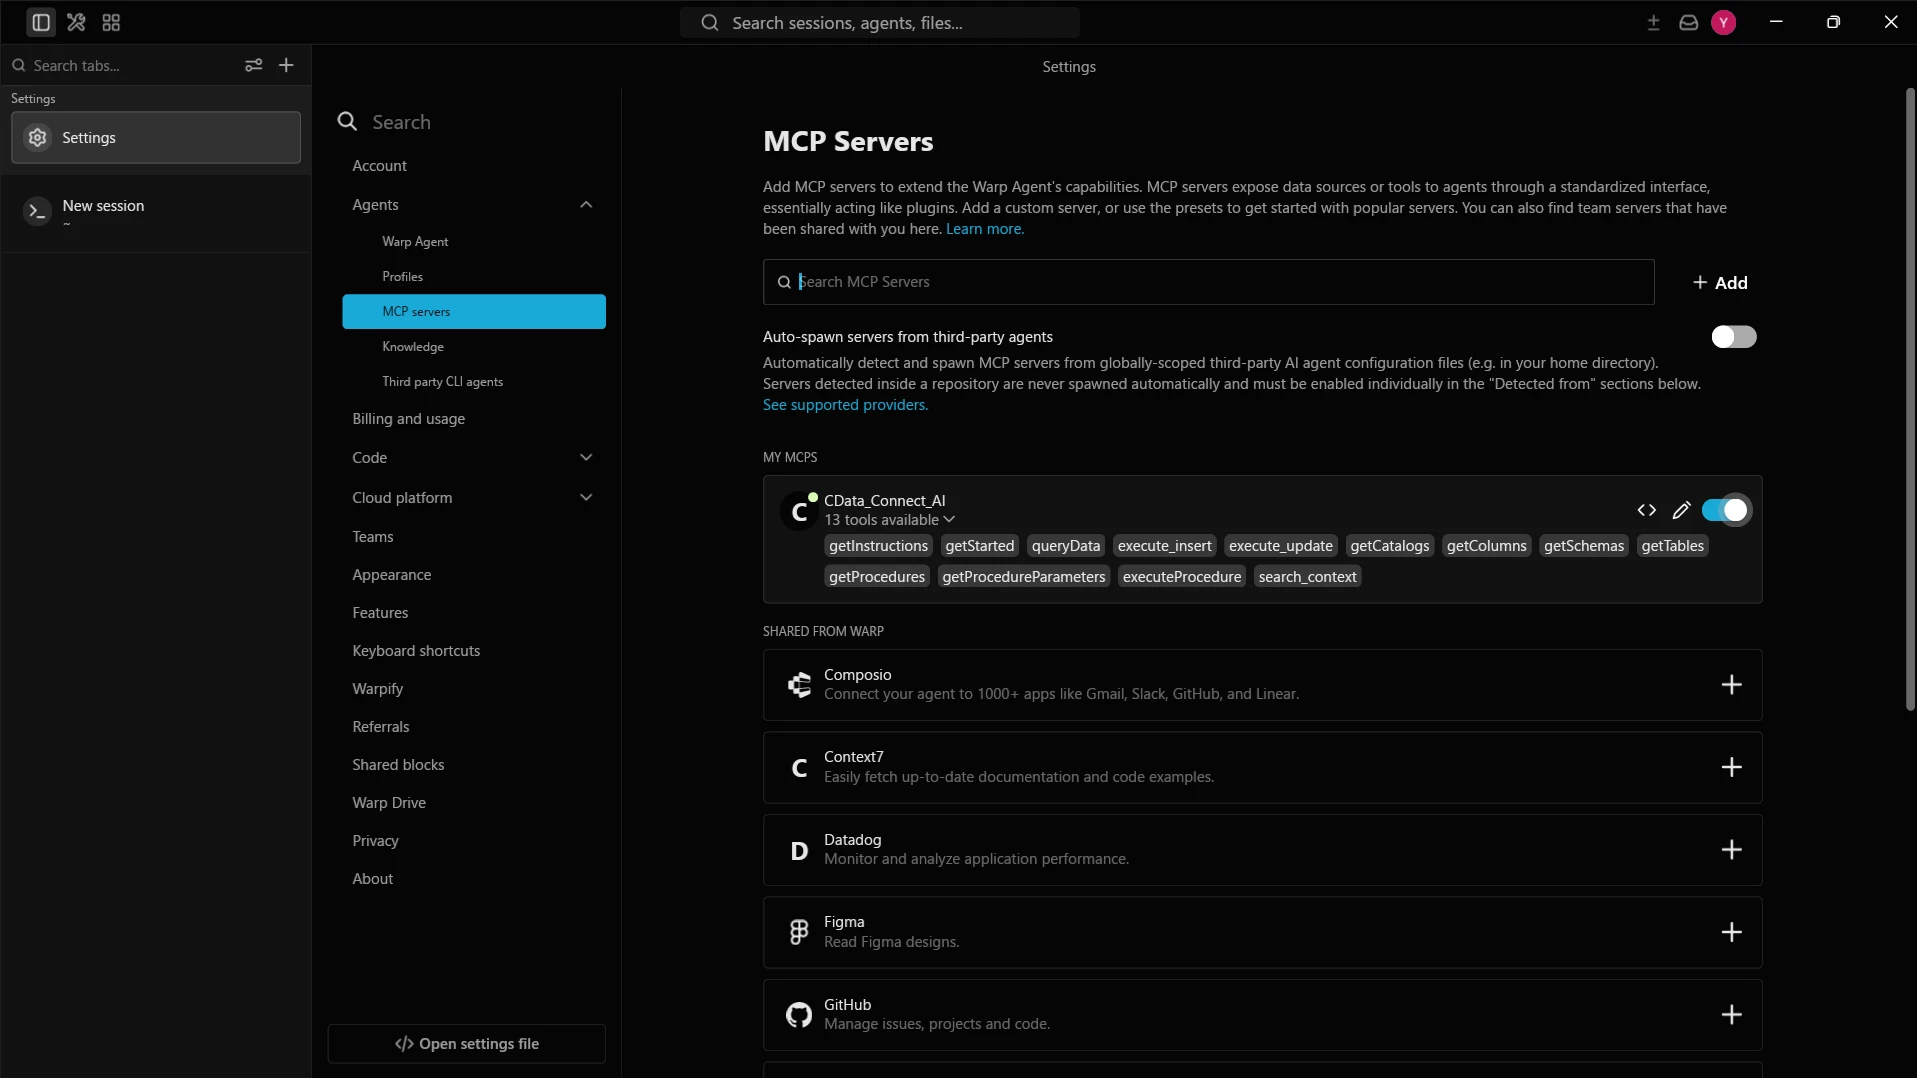The image size is (1917, 1078).
Task: Open the inbox tray icon
Action: (1688, 22)
